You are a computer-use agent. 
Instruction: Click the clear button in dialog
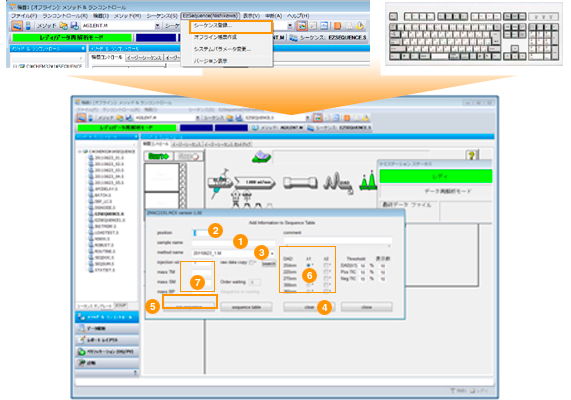(x=309, y=307)
